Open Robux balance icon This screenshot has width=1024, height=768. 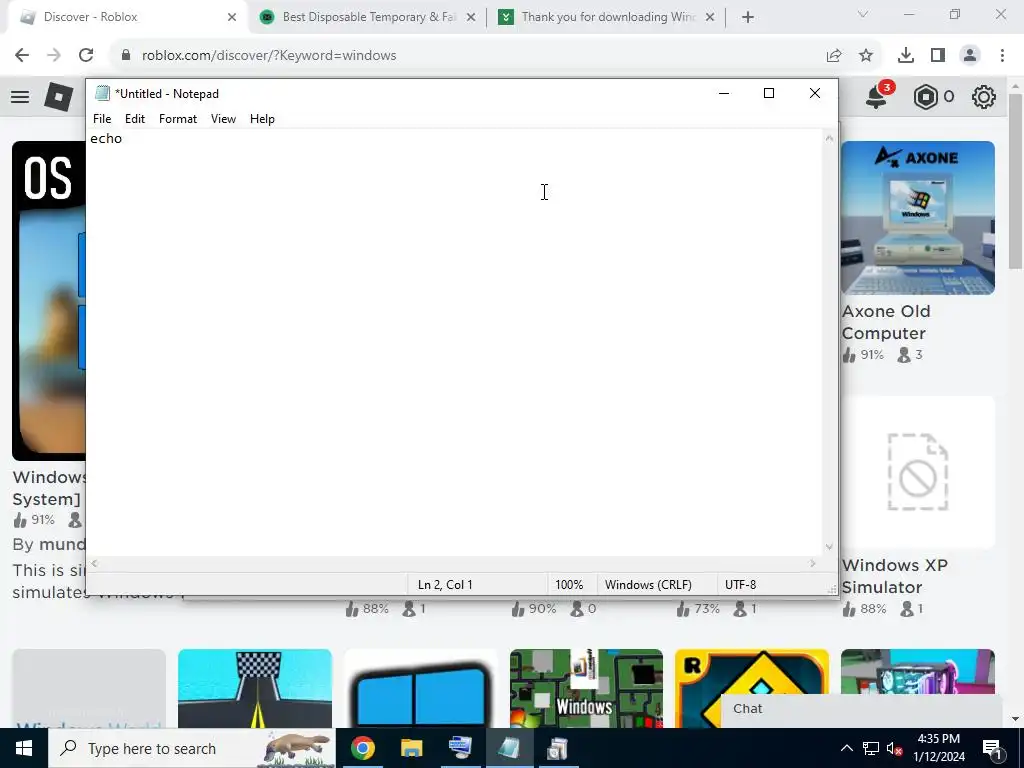pos(926,97)
